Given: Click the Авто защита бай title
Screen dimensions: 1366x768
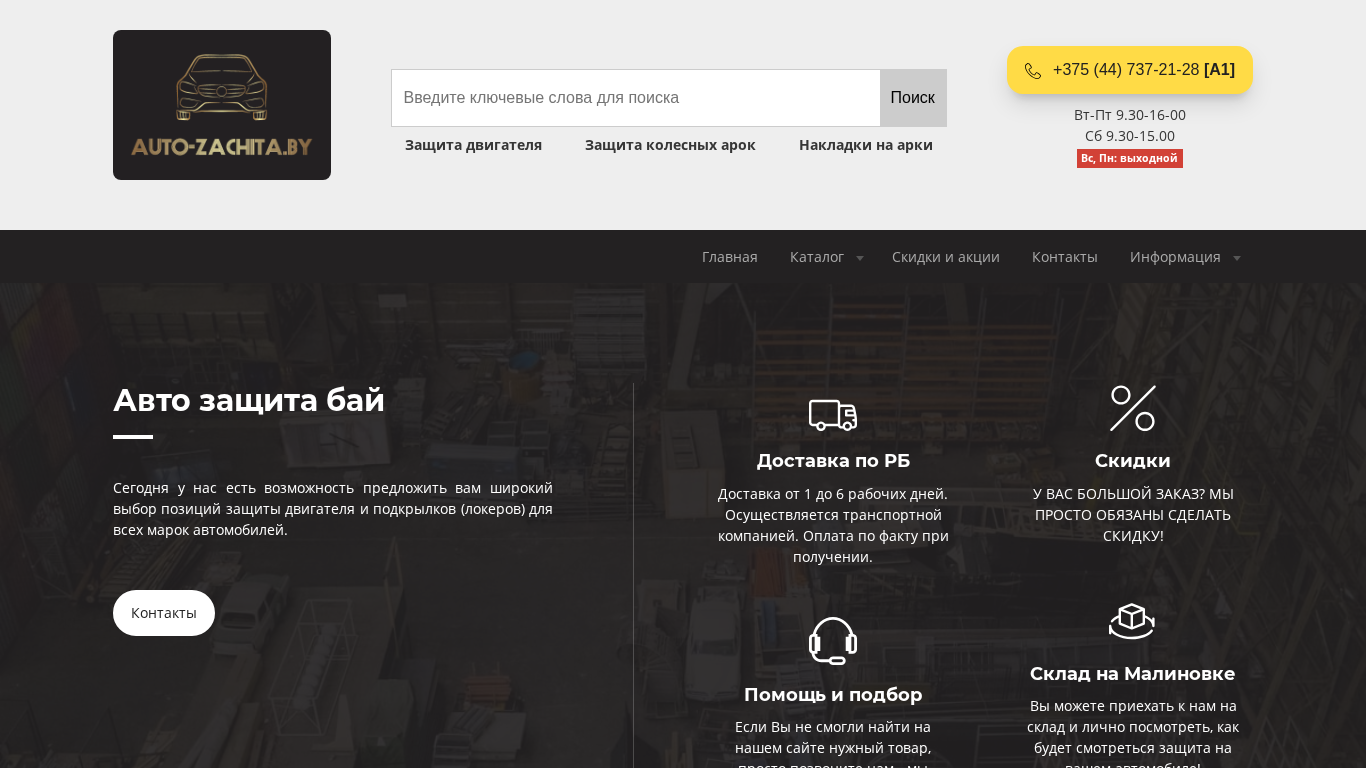Looking at the screenshot, I should click(249, 400).
